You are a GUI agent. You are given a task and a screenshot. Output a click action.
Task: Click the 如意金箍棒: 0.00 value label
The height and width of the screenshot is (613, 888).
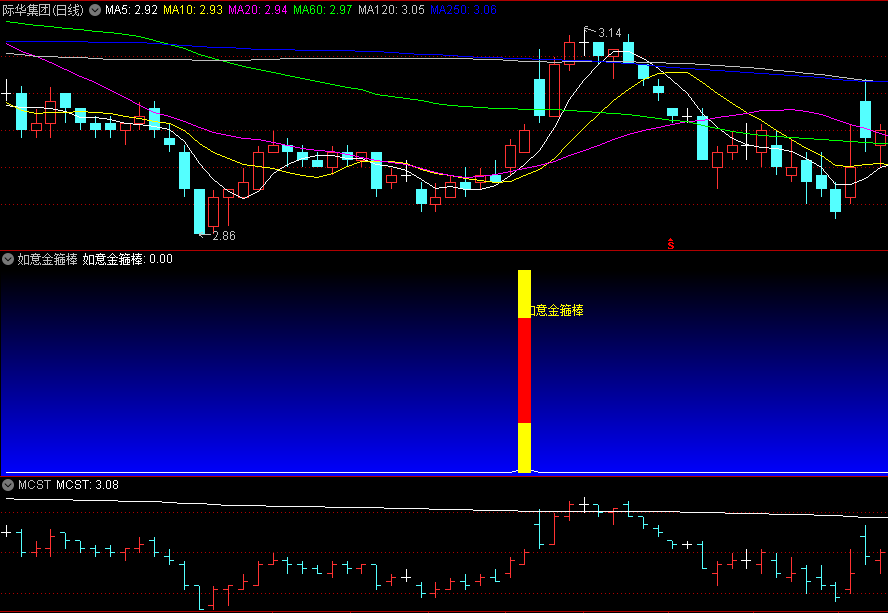coord(128,259)
